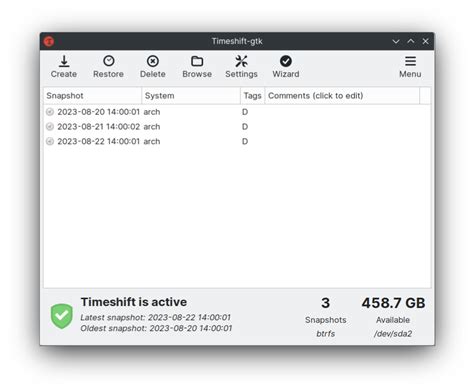The image size is (474, 392).
Task: Click arch in the 2023-08-22 row
Action: [x=152, y=141]
